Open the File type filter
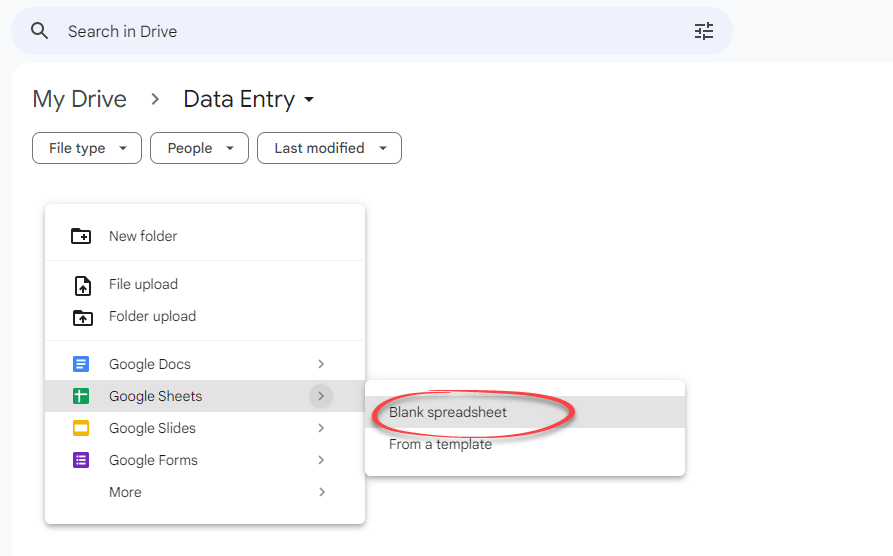The height and width of the screenshot is (556, 893). point(87,148)
